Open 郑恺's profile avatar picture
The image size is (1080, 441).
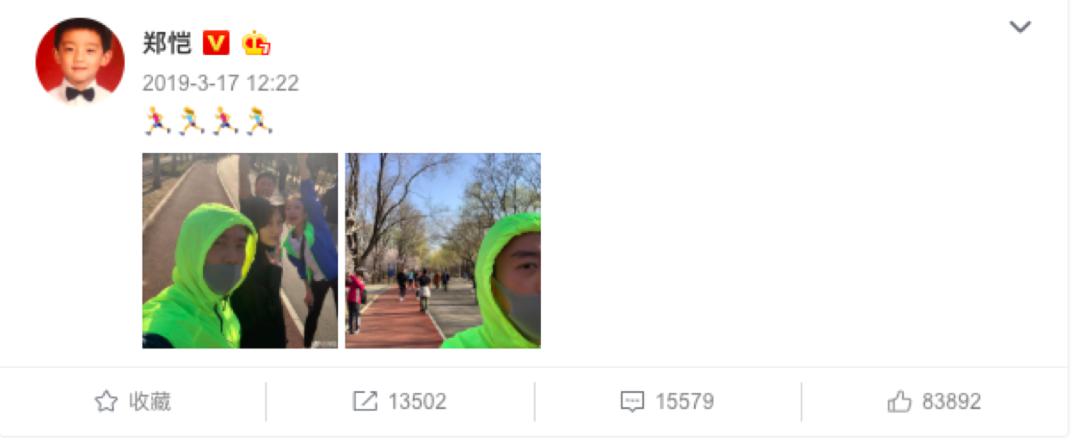[80, 61]
